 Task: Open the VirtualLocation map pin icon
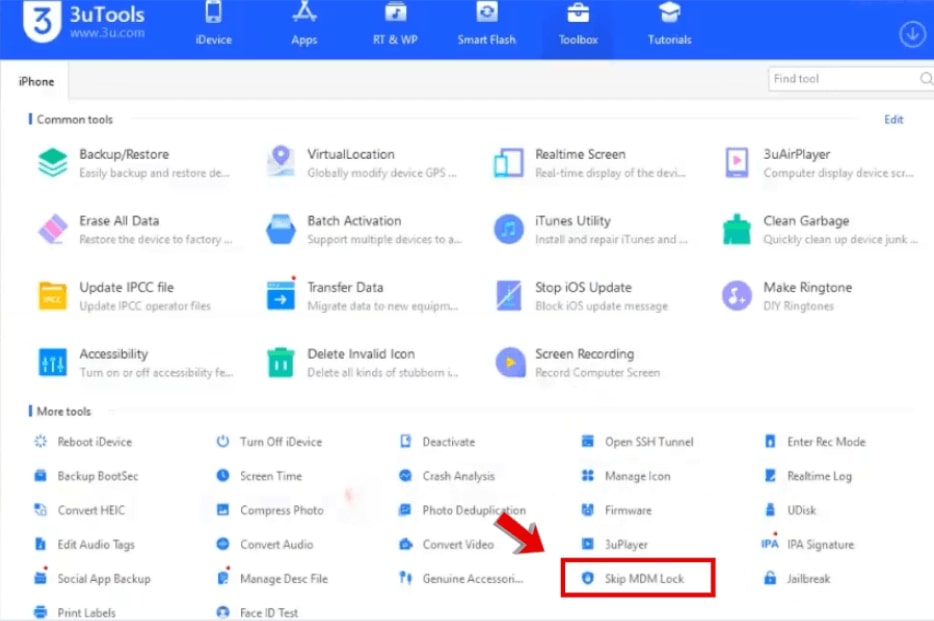pos(281,161)
